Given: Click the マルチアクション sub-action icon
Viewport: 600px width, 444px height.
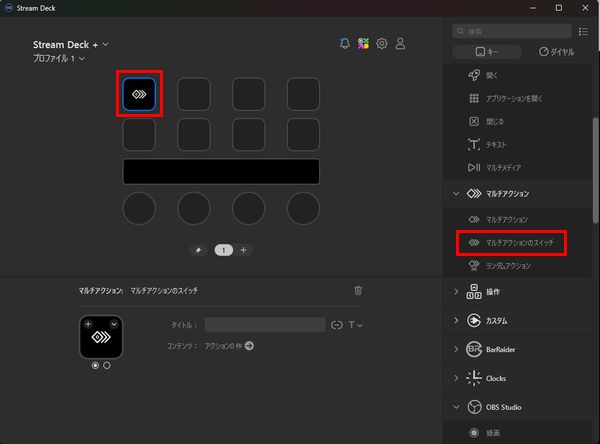Looking at the screenshot, I should point(474,219).
